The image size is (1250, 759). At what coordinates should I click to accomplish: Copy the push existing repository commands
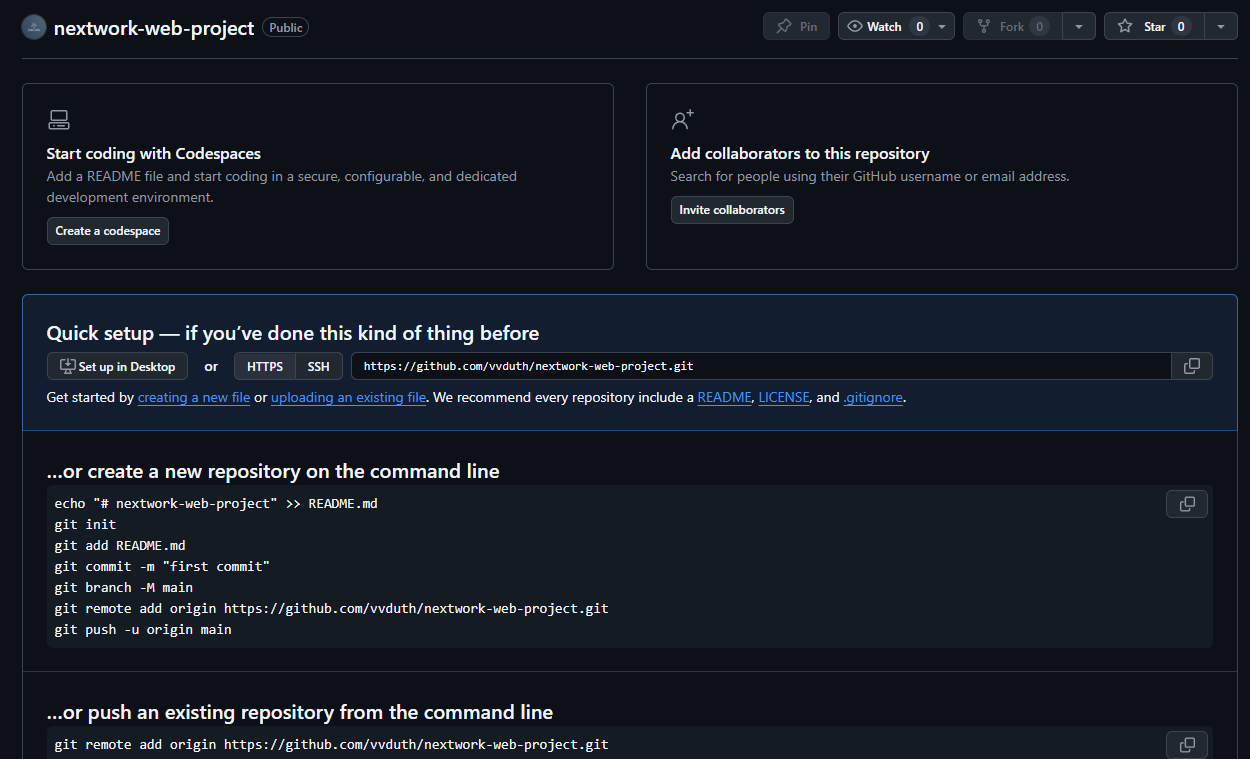point(1186,744)
